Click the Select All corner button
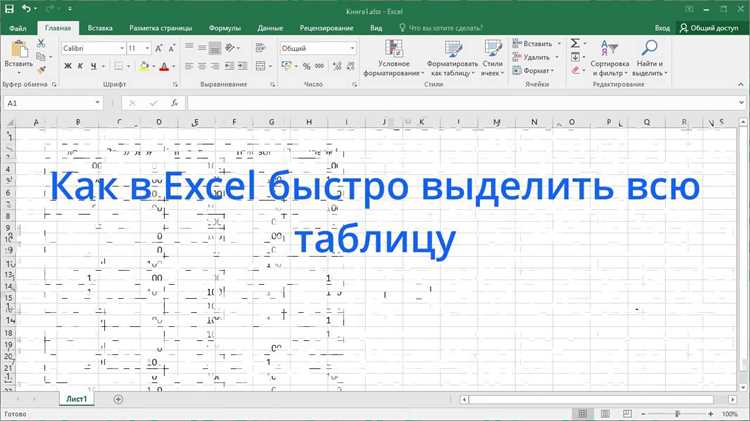 pos(10,122)
